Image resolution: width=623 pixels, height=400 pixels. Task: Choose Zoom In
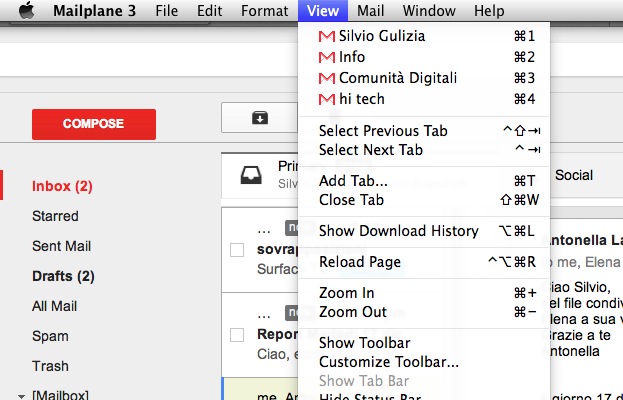tap(424, 293)
